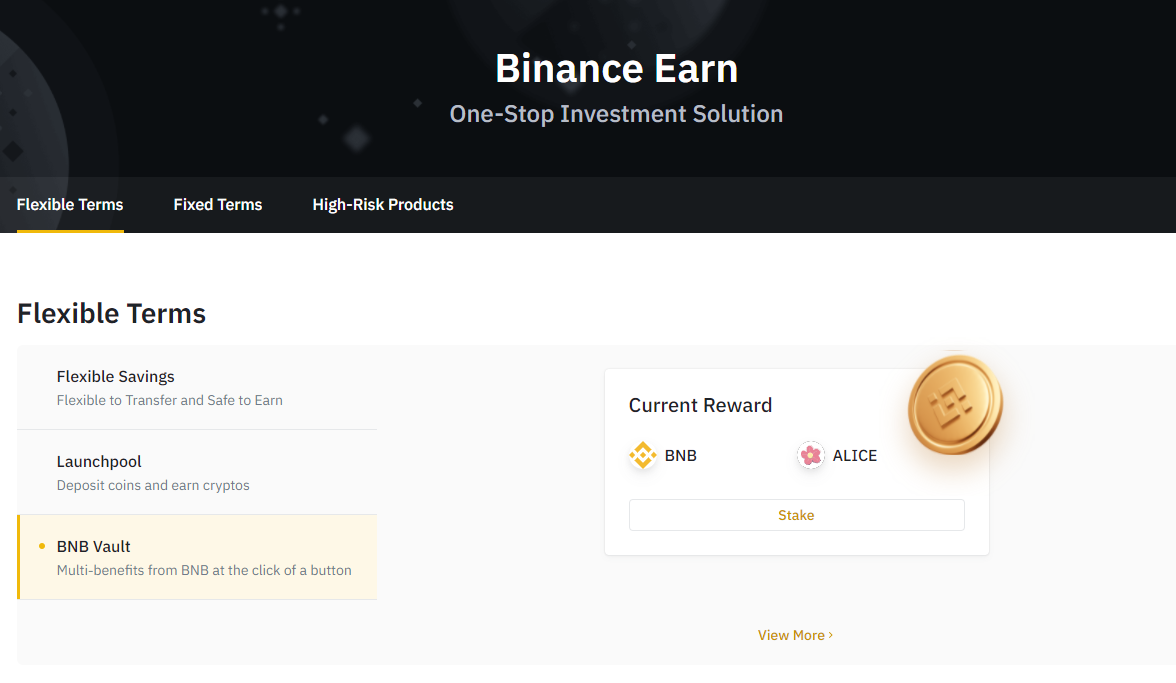Click the yellow bullet next to BNB Vault
Viewport: 1176px width, 683px height.
click(x=42, y=547)
